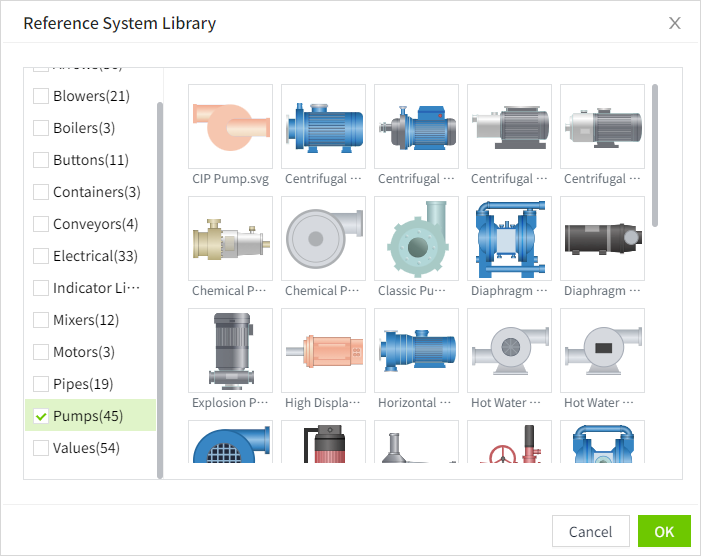Select the Horizontal pump icon
701x556 pixels.
point(416,350)
